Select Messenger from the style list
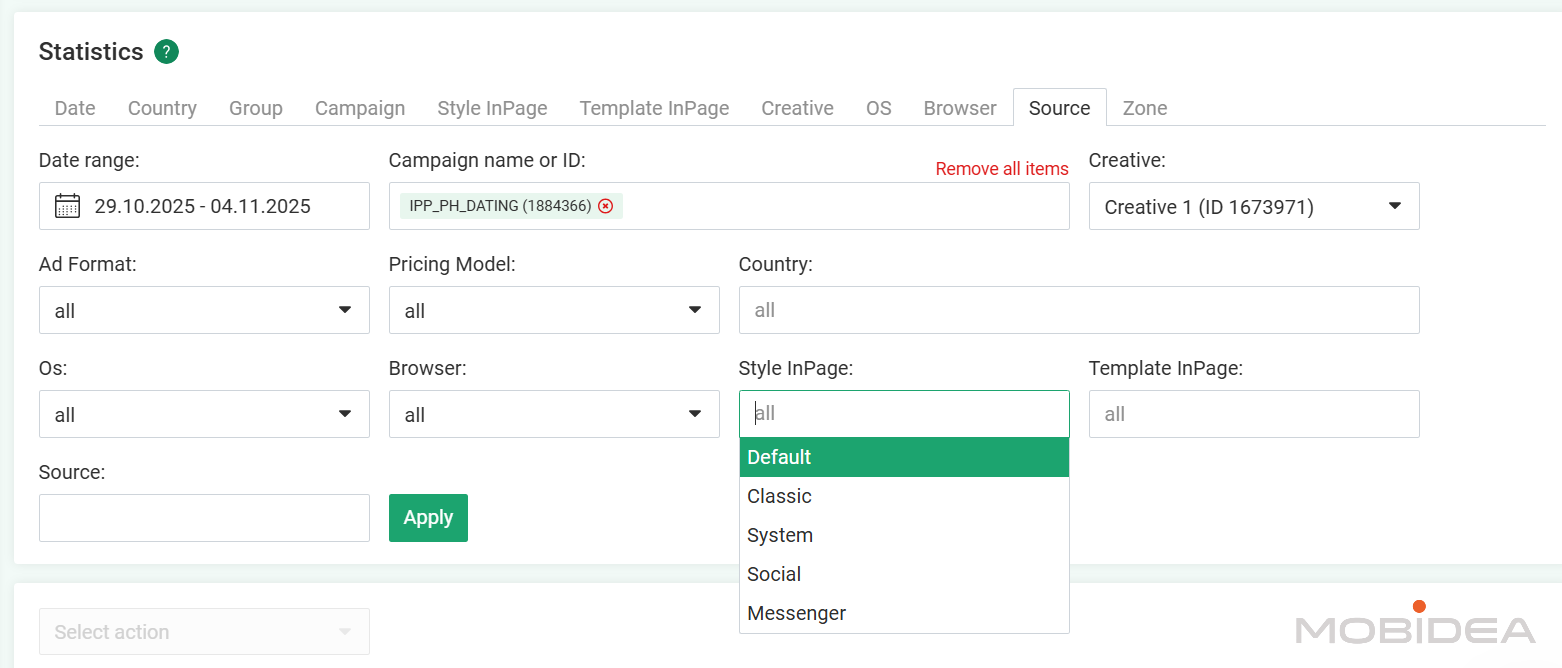Image resolution: width=1562 pixels, height=668 pixels. [x=904, y=613]
